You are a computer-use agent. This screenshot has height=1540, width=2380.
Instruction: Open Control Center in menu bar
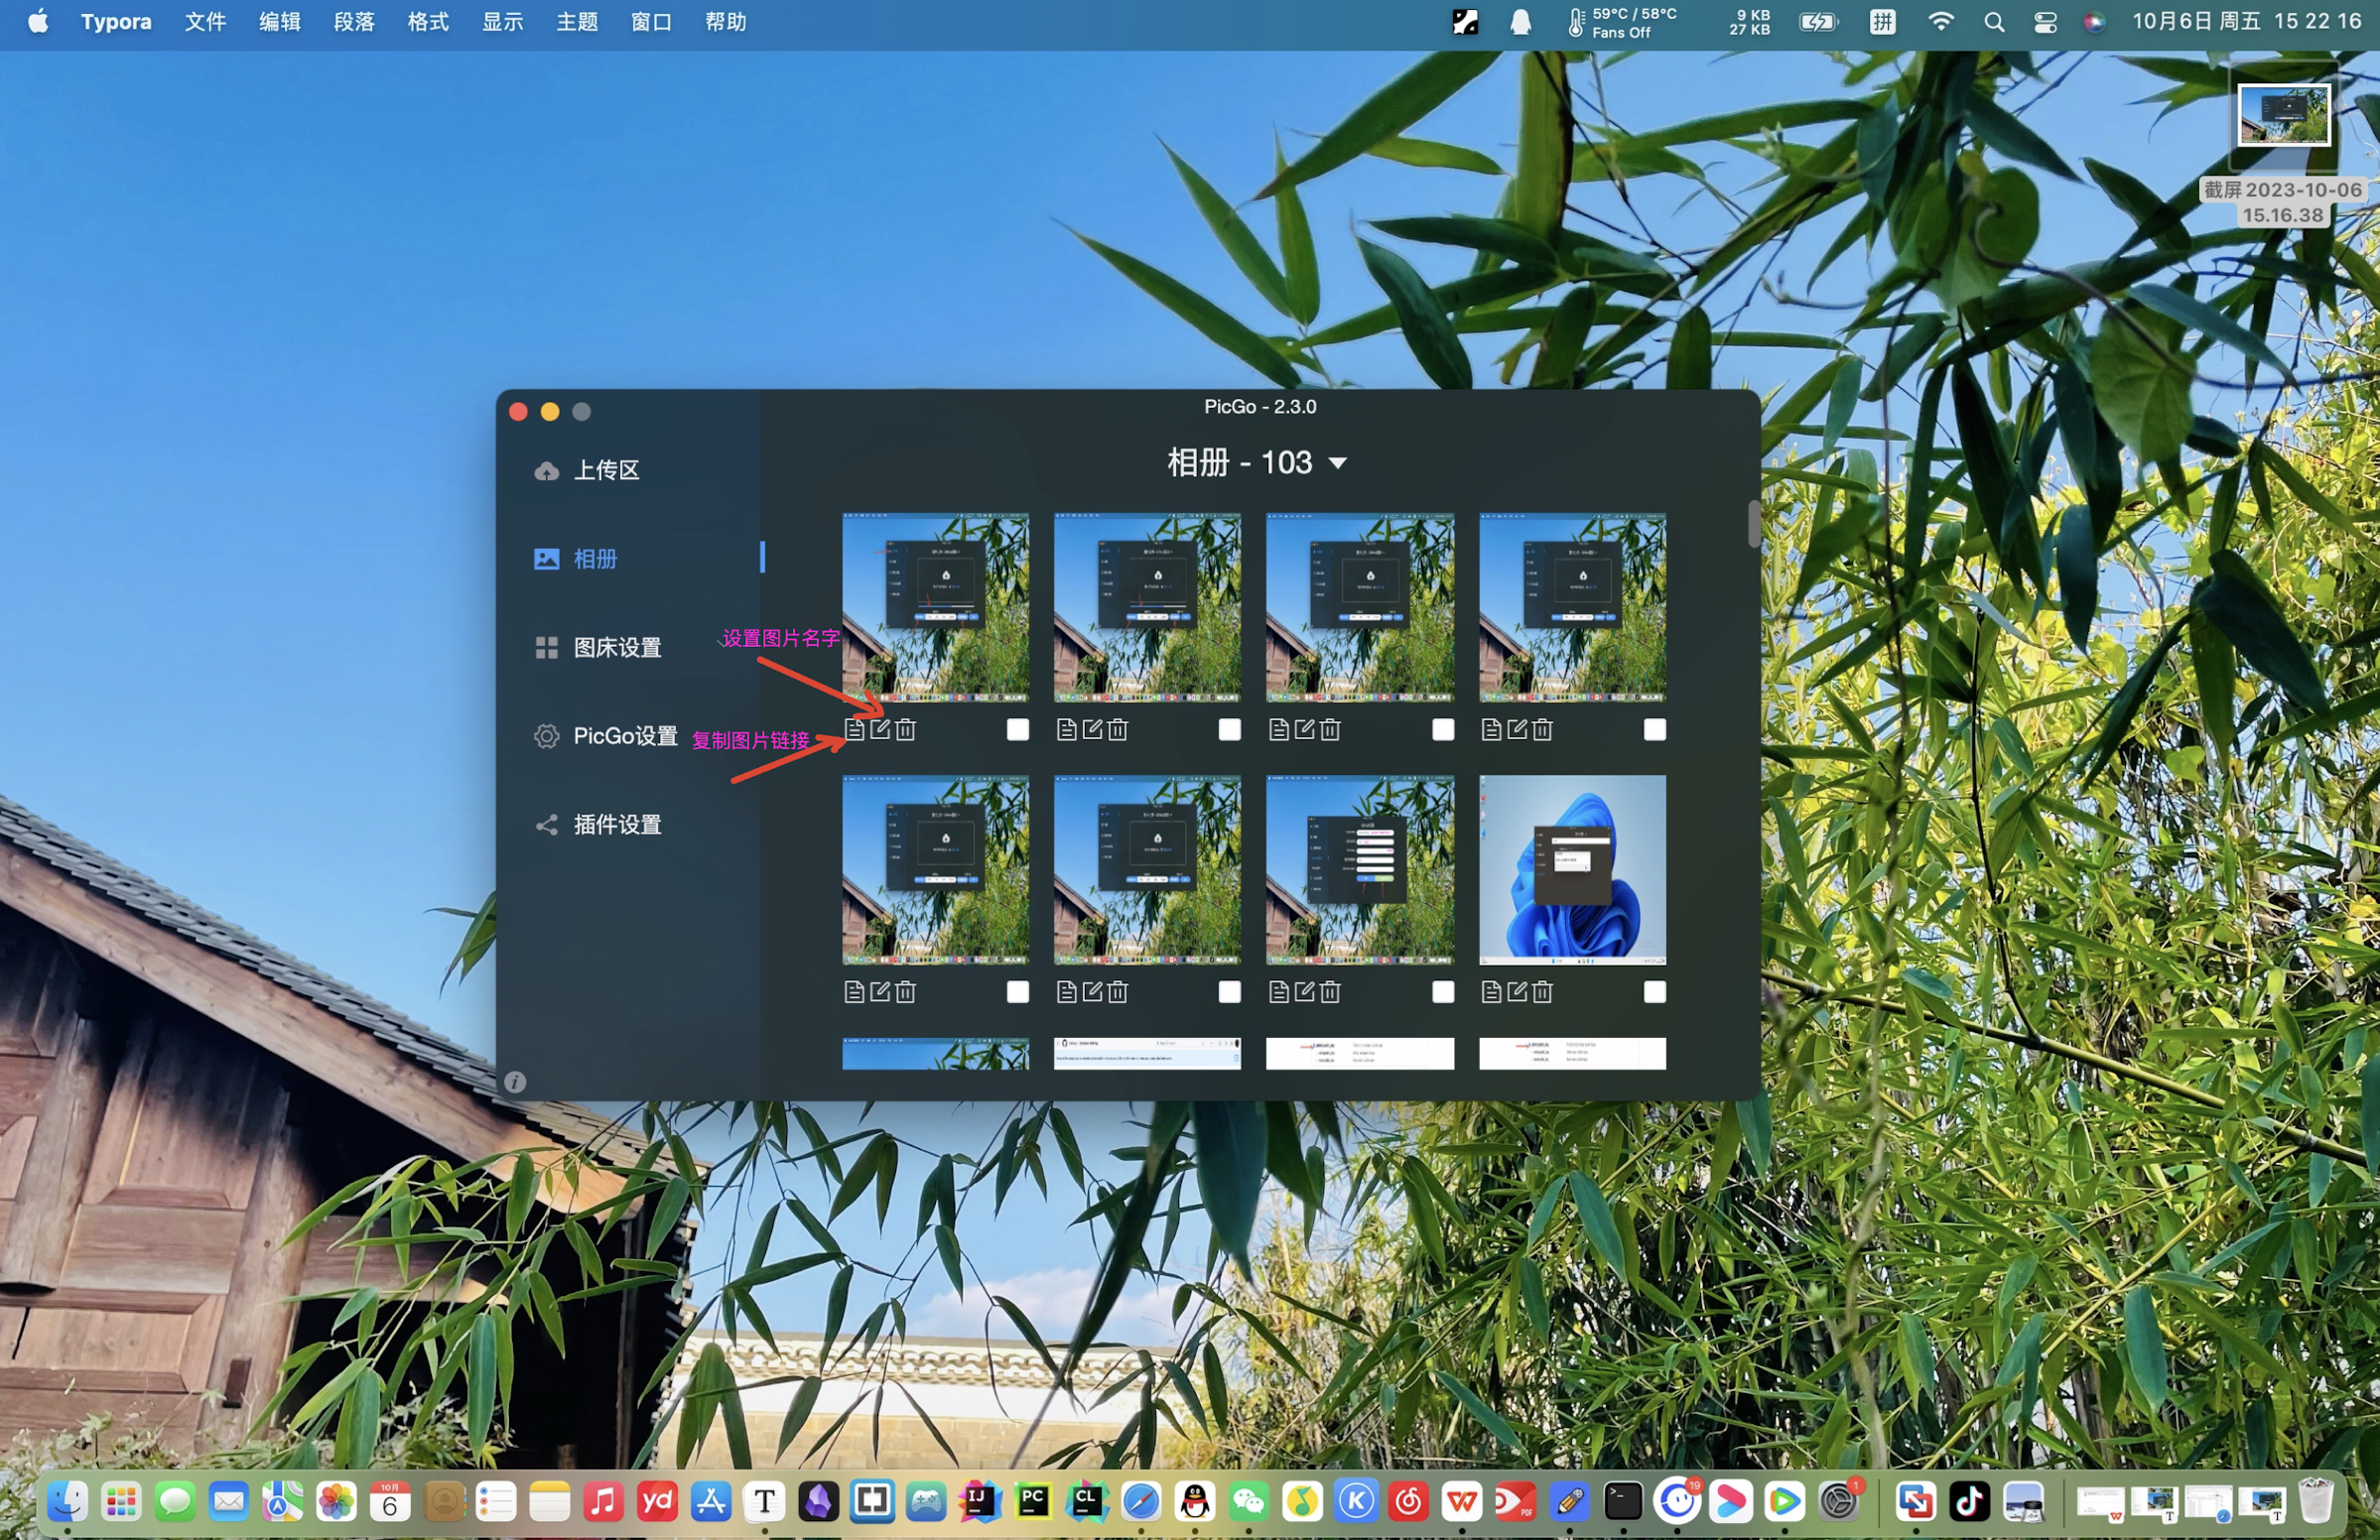click(x=2045, y=22)
